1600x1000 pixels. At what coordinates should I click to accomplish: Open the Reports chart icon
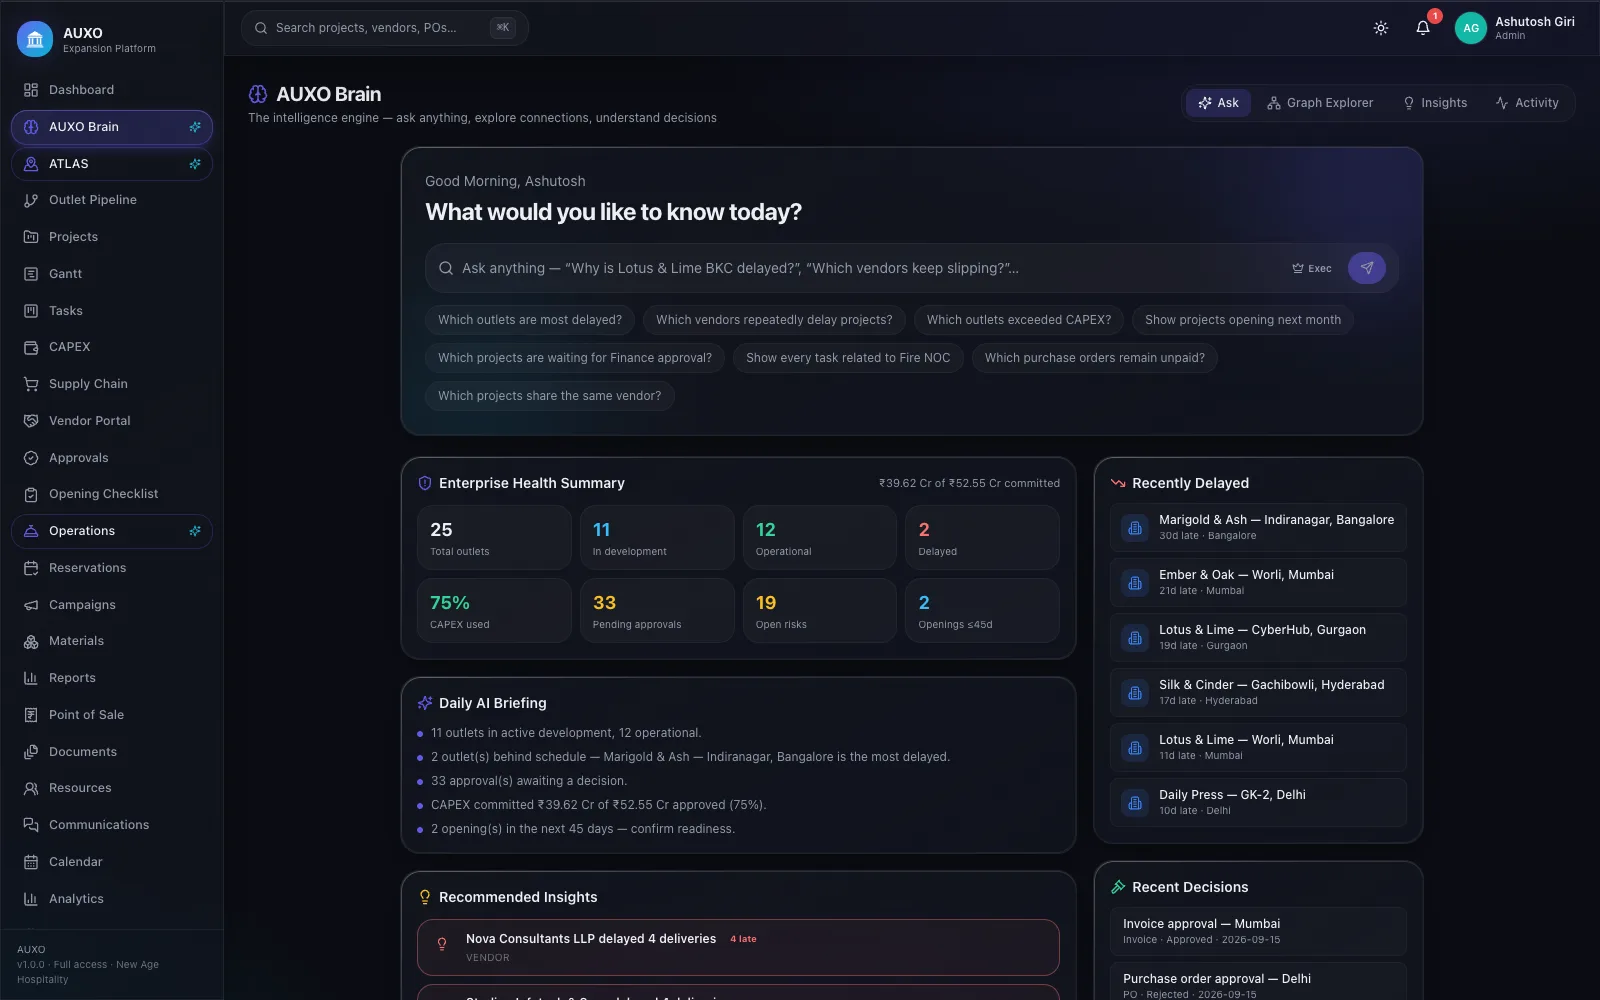click(31, 678)
